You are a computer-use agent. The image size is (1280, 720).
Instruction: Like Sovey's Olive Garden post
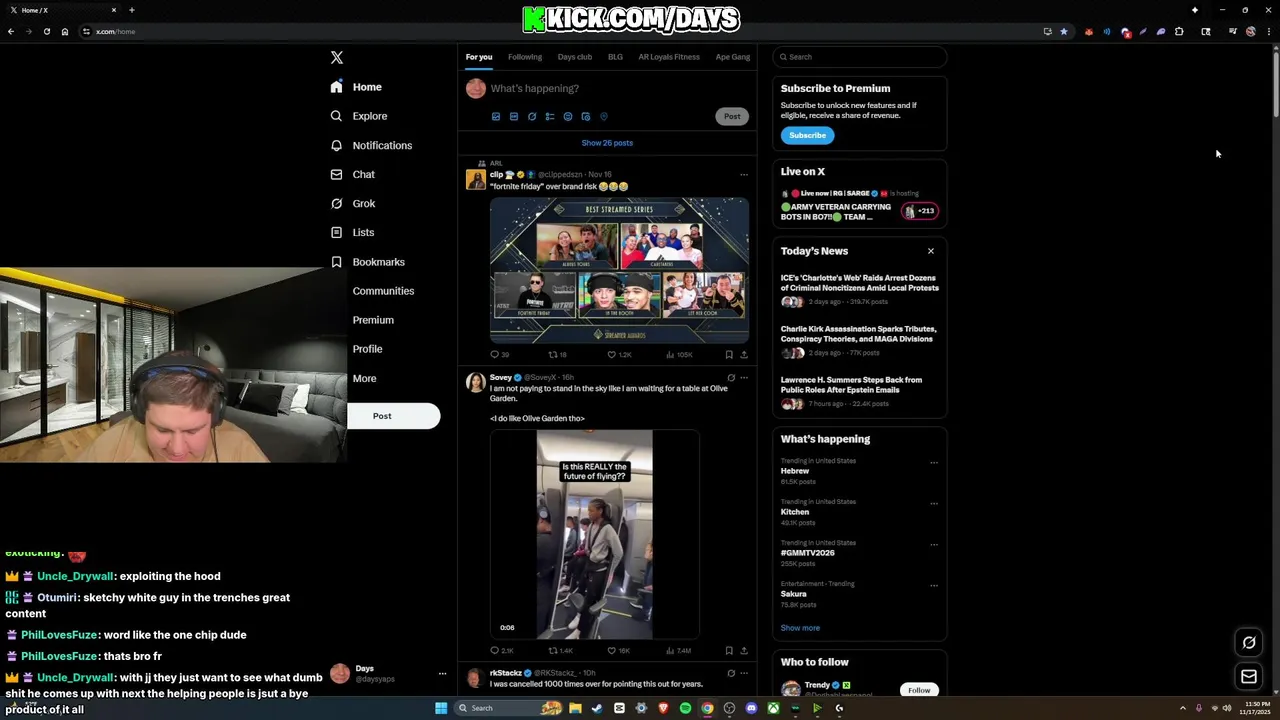click(618, 650)
